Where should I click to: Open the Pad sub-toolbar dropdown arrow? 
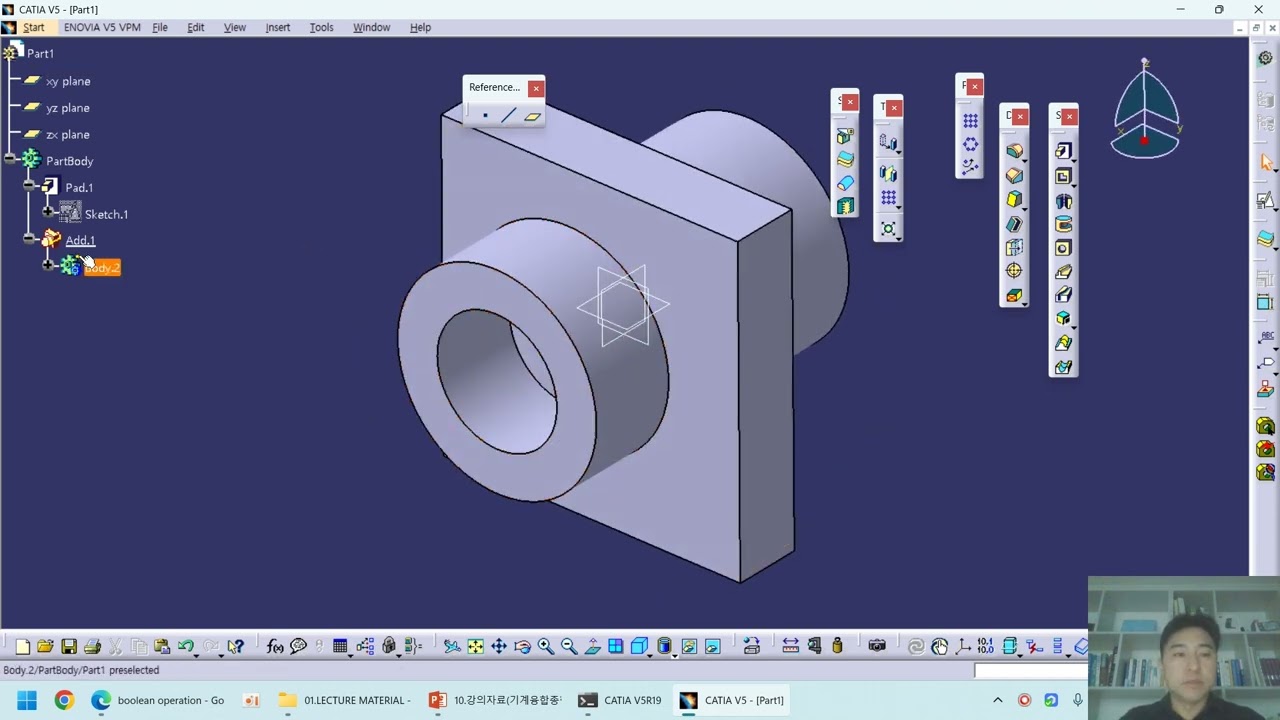click(1074, 160)
